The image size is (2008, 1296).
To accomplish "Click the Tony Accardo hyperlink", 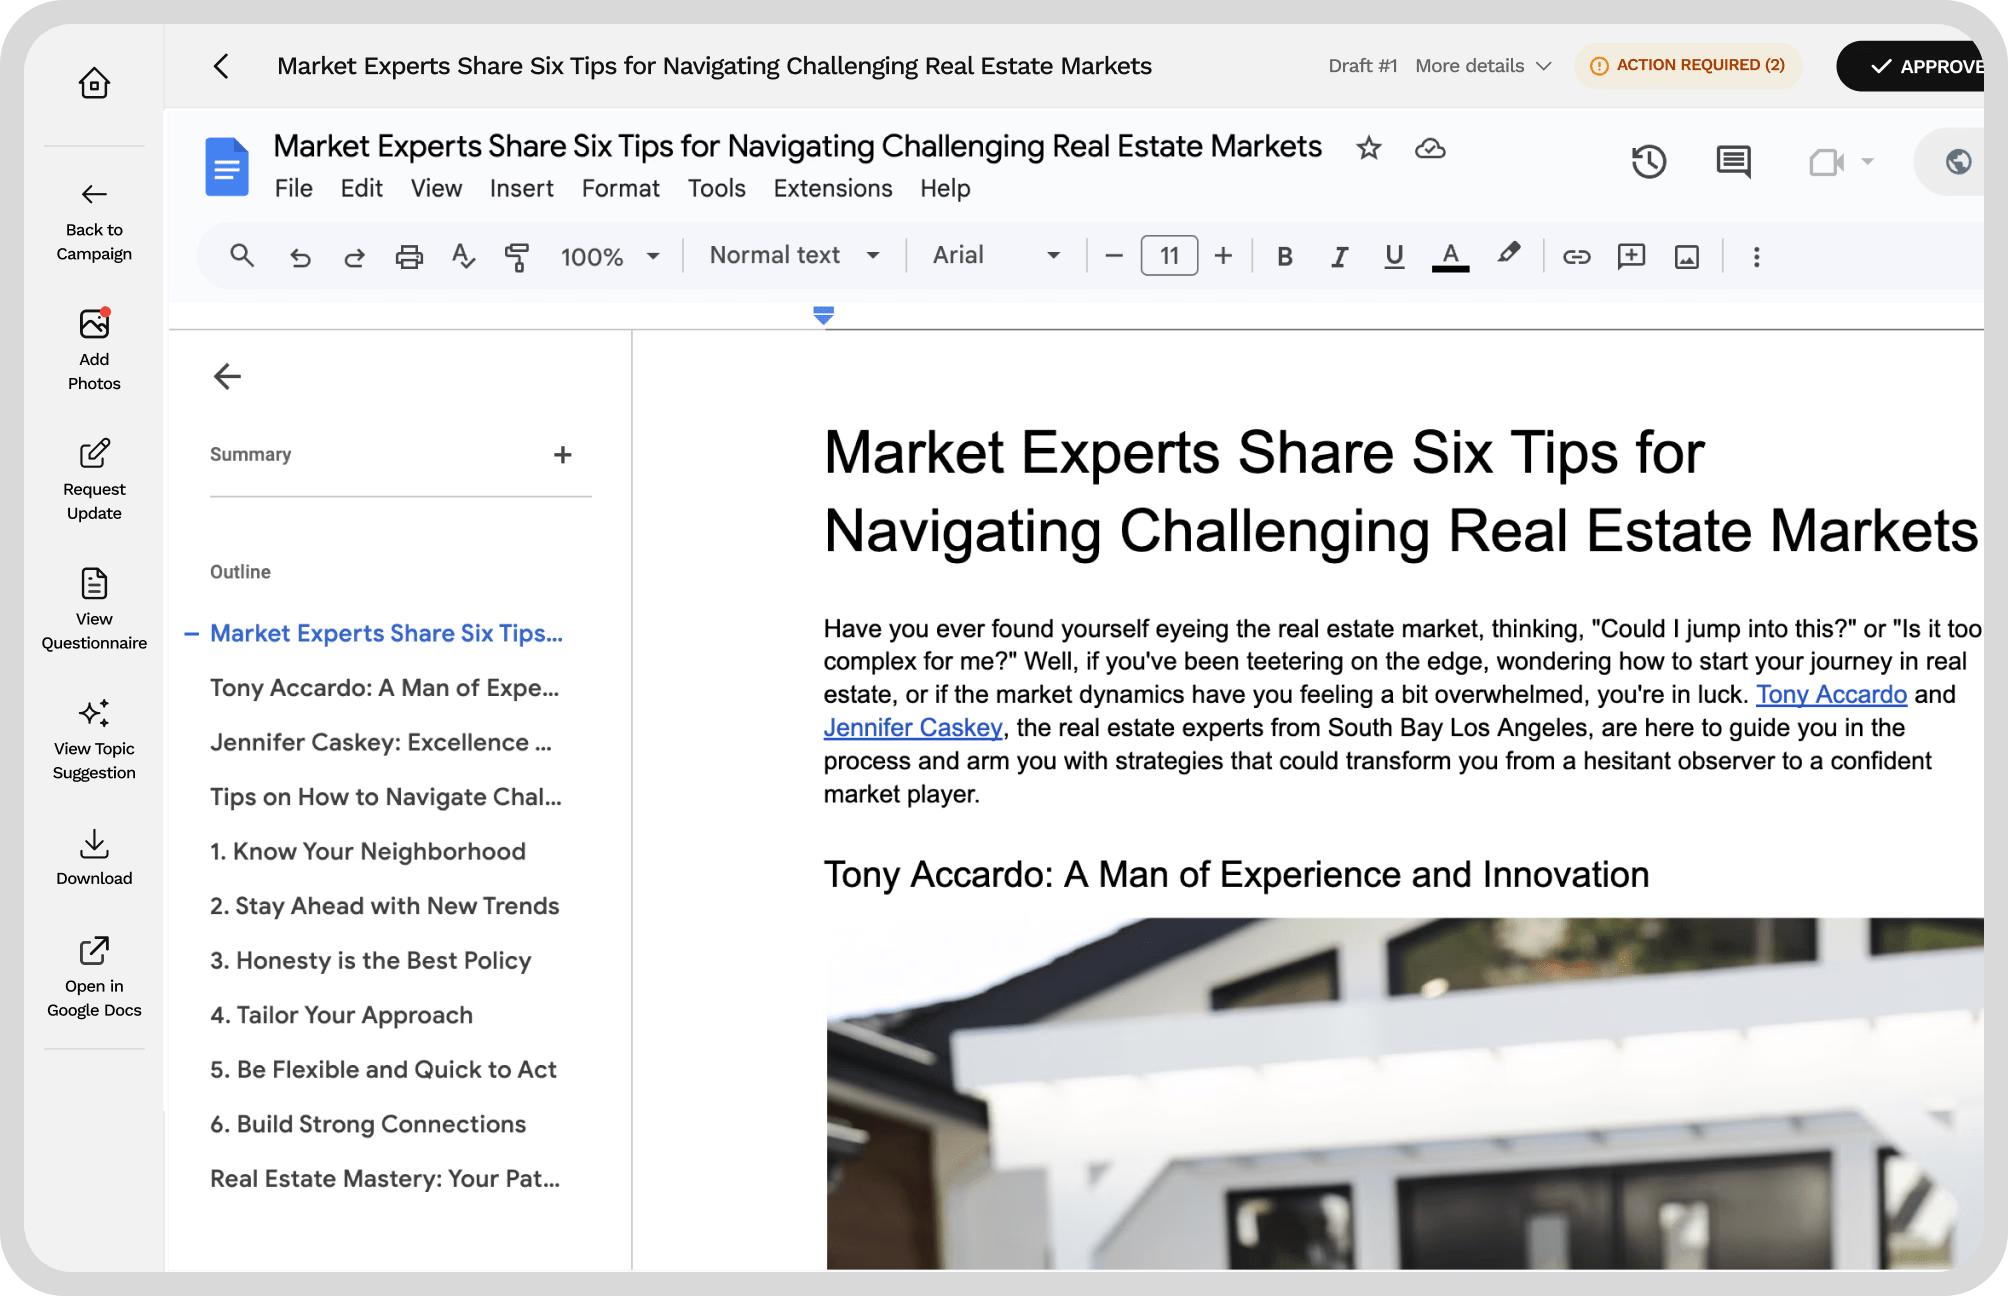I will pos(1830,694).
